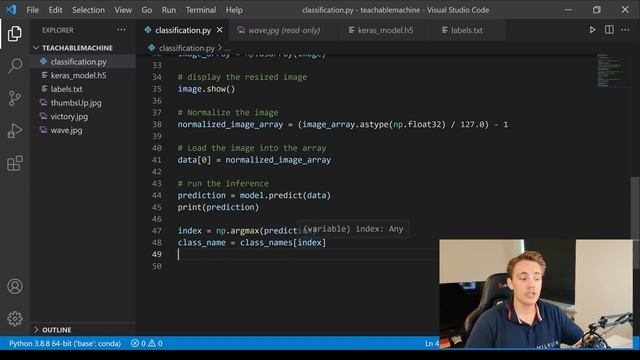Open thumbsUp.jpg in the Explorer
Image resolution: width=640 pixels, height=360 pixels.
click(x=76, y=103)
